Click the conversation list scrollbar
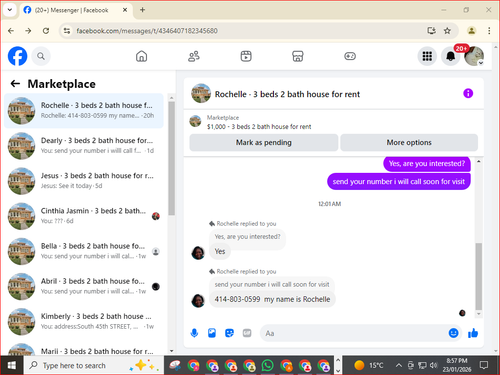This screenshot has width=500, height=375. click(x=171, y=158)
